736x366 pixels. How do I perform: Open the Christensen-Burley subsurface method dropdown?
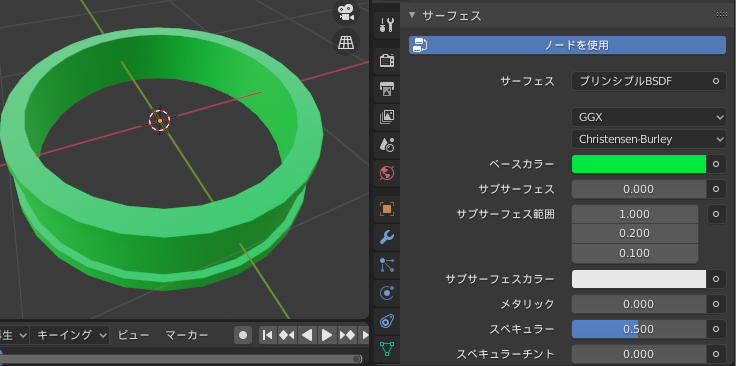[x=649, y=139]
